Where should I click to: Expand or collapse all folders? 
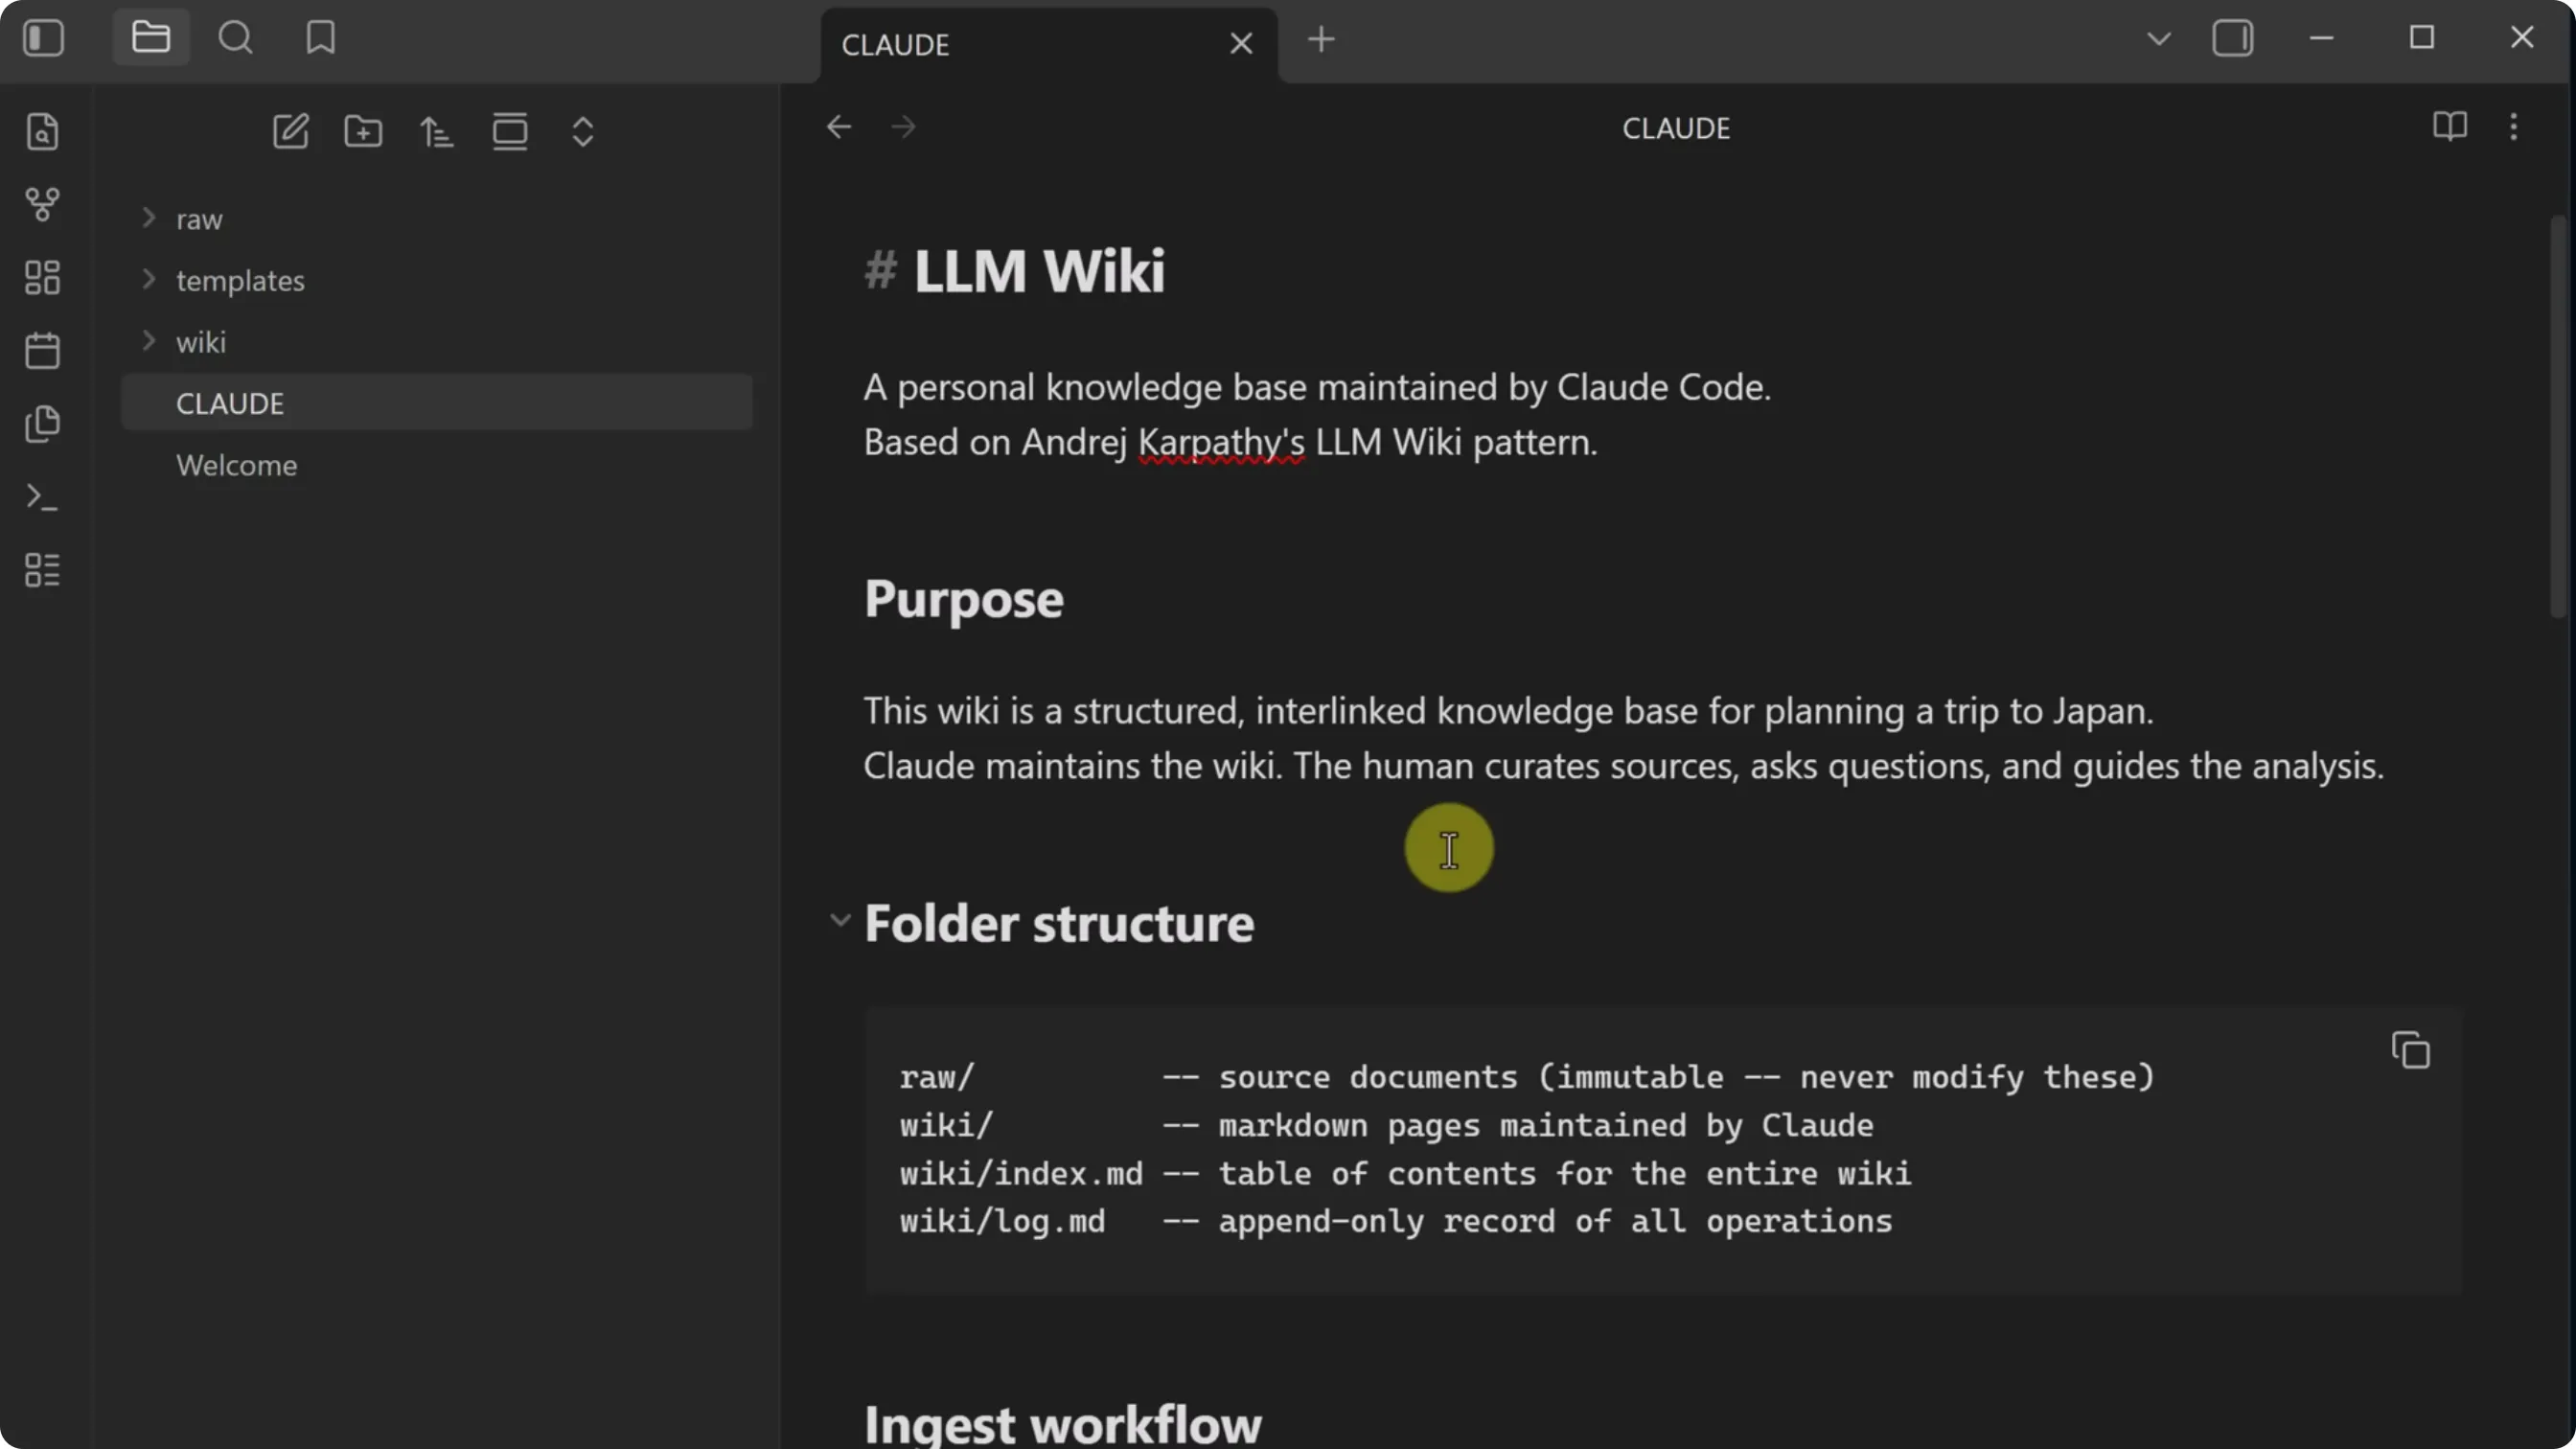(583, 131)
